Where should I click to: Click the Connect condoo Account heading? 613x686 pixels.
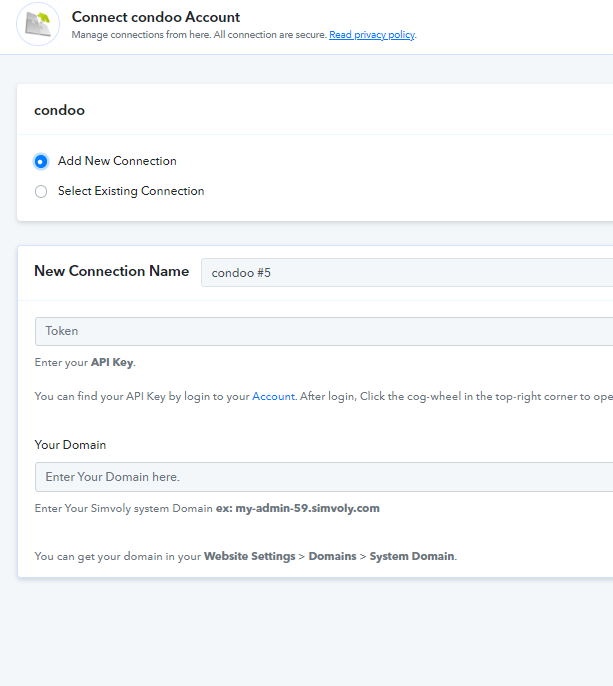[x=156, y=17]
